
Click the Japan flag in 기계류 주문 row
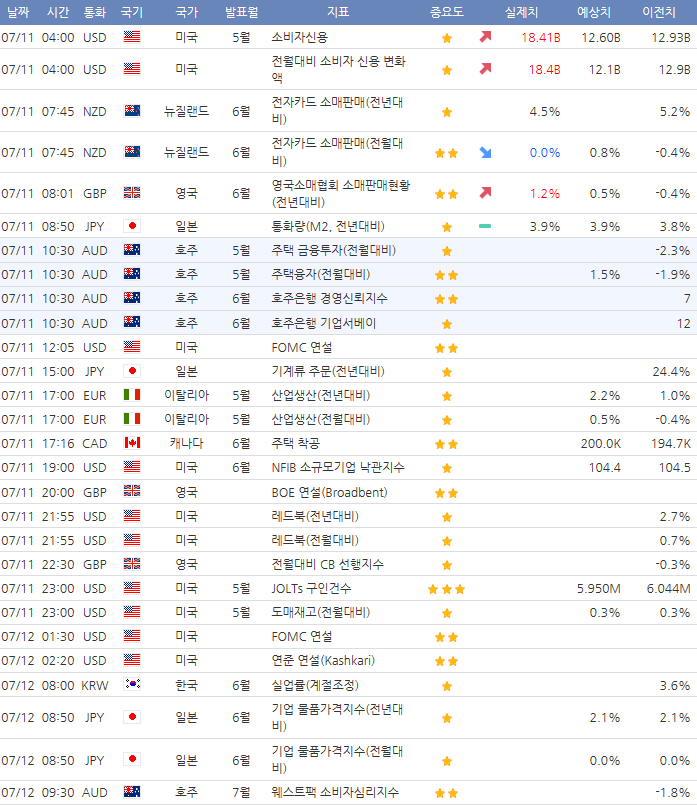(x=132, y=371)
